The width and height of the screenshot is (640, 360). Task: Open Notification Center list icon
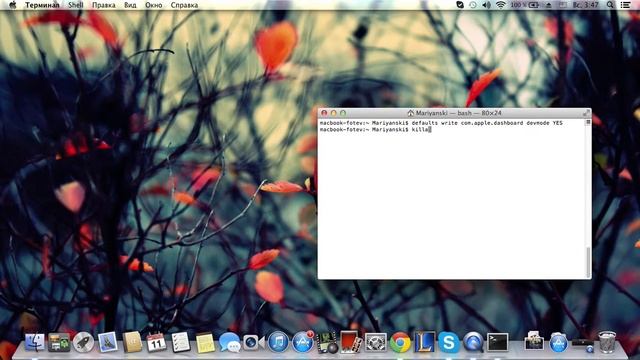pyautogui.click(x=625, y=5)
